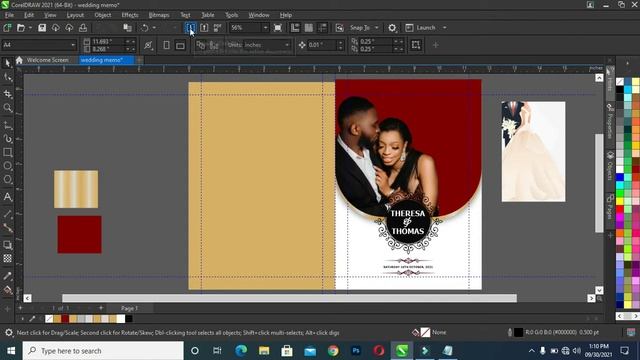Toggle Show grid
640x360 pixels.
(x=309, y=28)
